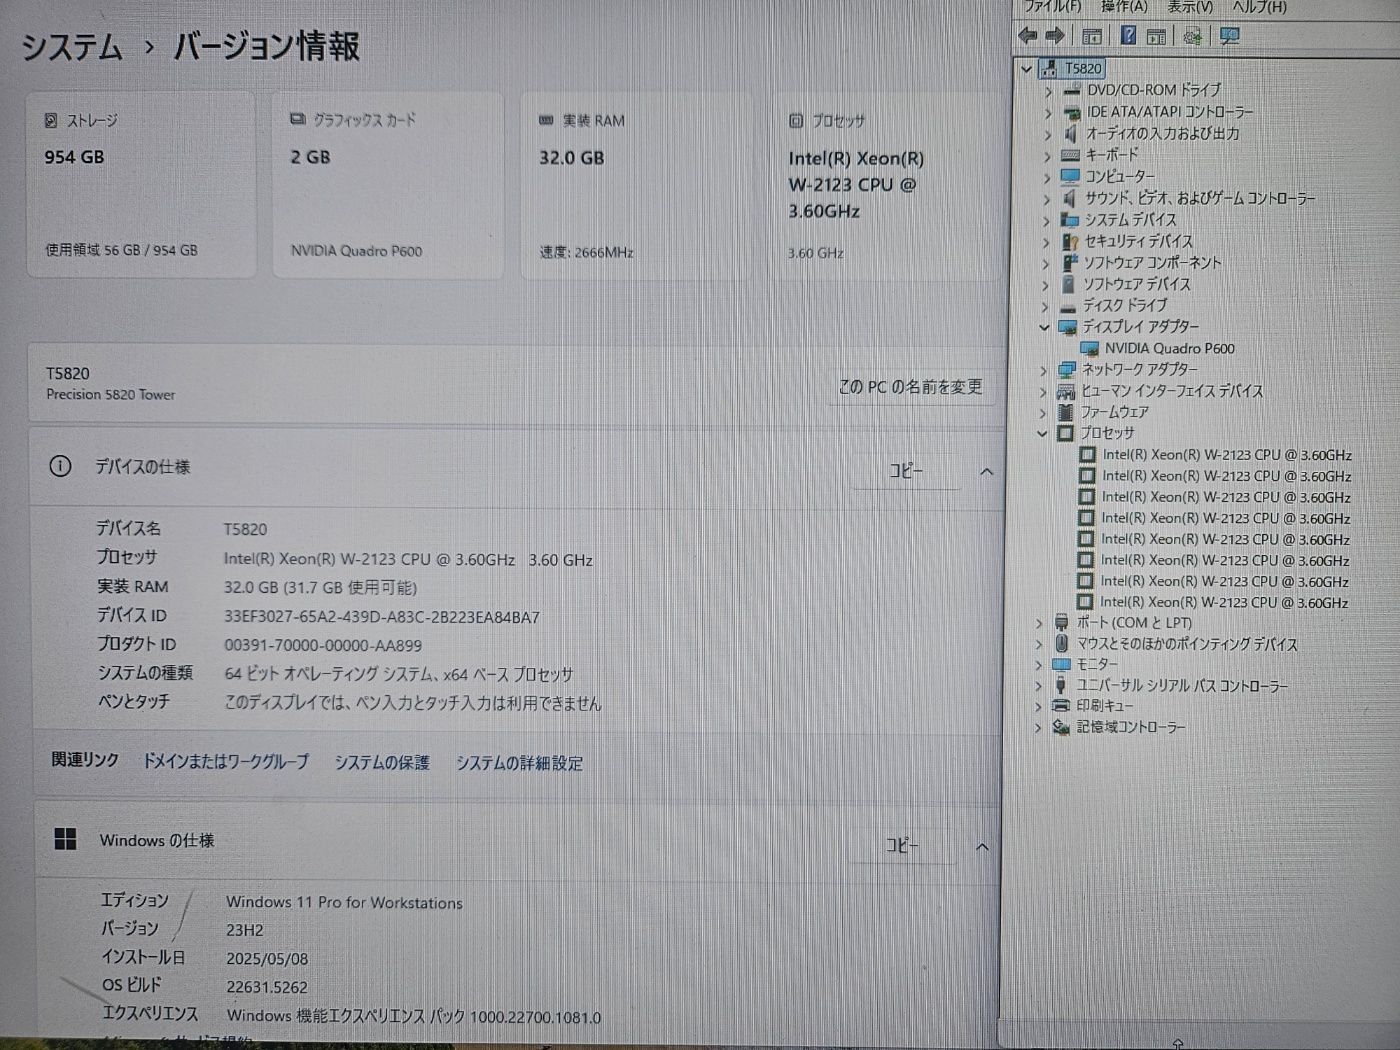Click the この PC の名前を変更 button
1400x1050 pixels.
[x=910, y=386]
